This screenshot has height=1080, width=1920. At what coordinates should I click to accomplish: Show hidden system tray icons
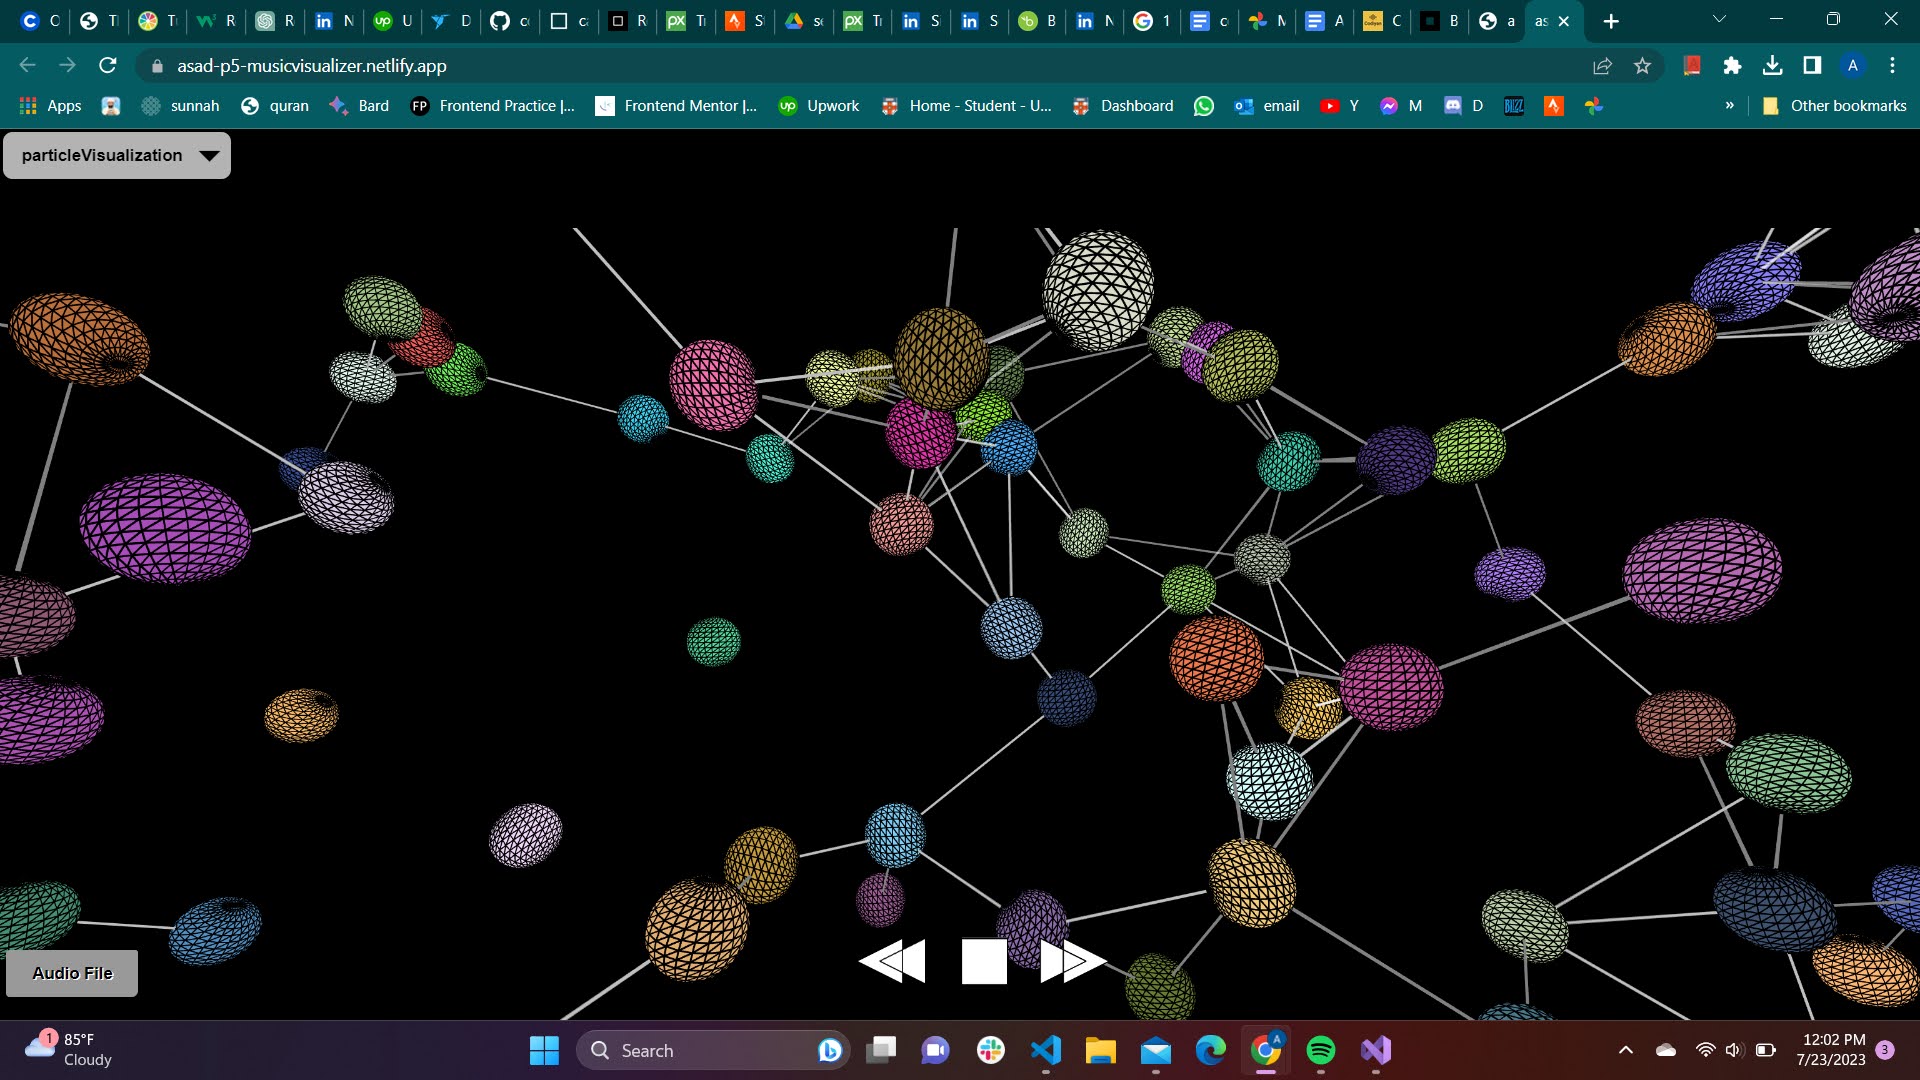click(x=1626, y=1050)
